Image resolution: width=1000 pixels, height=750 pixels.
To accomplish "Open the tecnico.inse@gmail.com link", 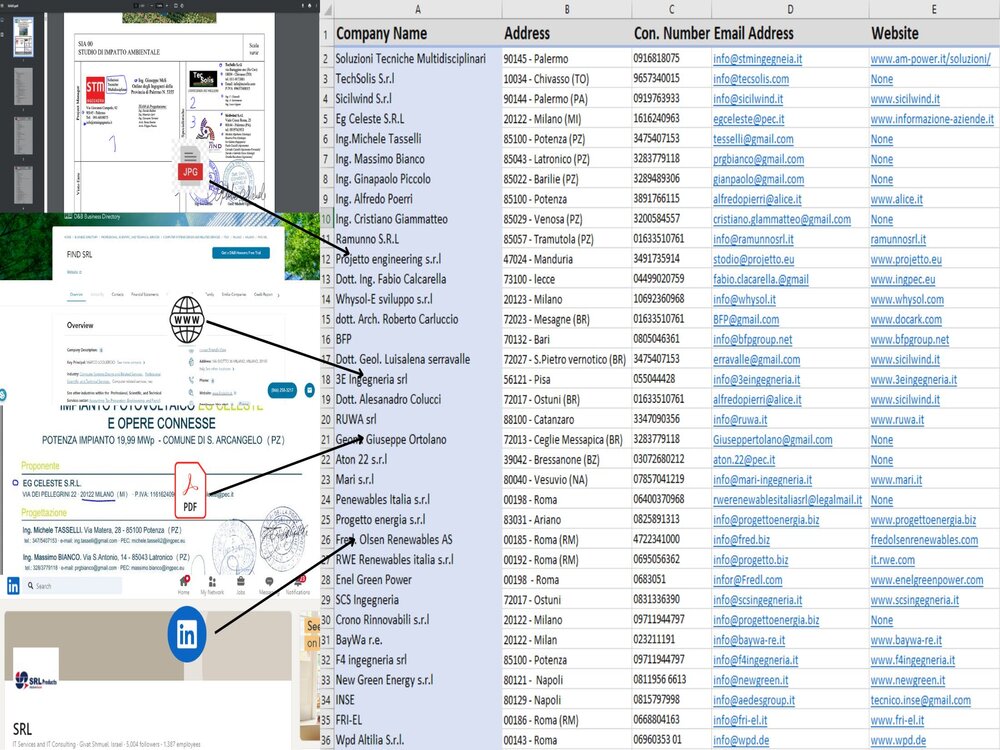I will click(920, 700).
